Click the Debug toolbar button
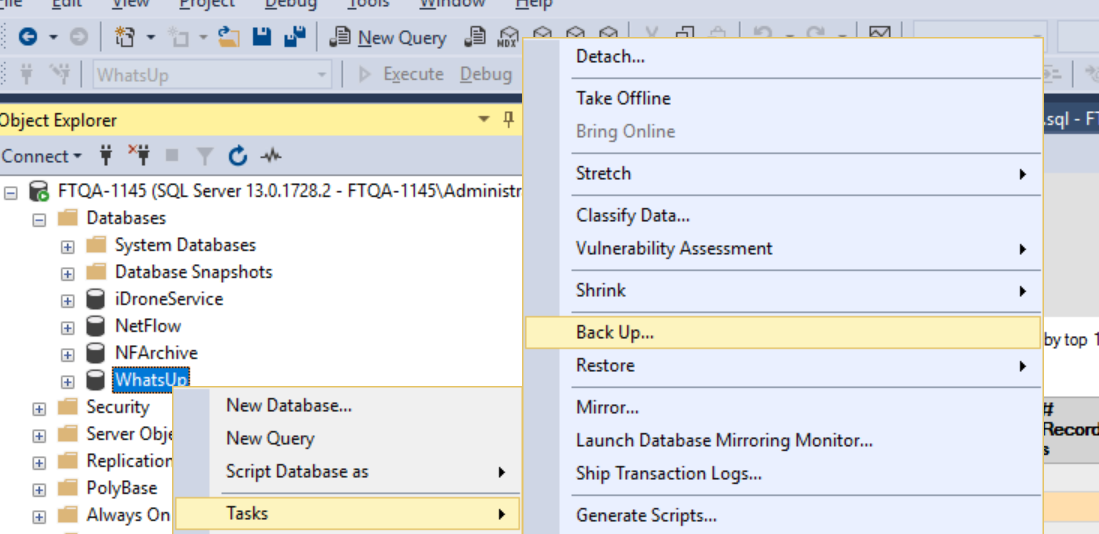Image resolution: width=1099 pixels, height=534 pixels. pos(486,74)
